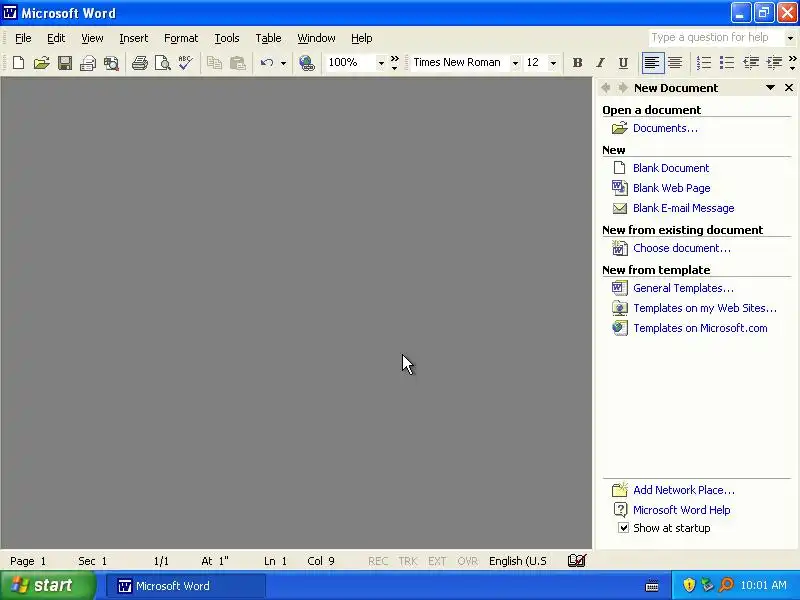800x600 pixels.
Task: Toggle Align Left paragraph alignment
Action: (x=652, y=63)
